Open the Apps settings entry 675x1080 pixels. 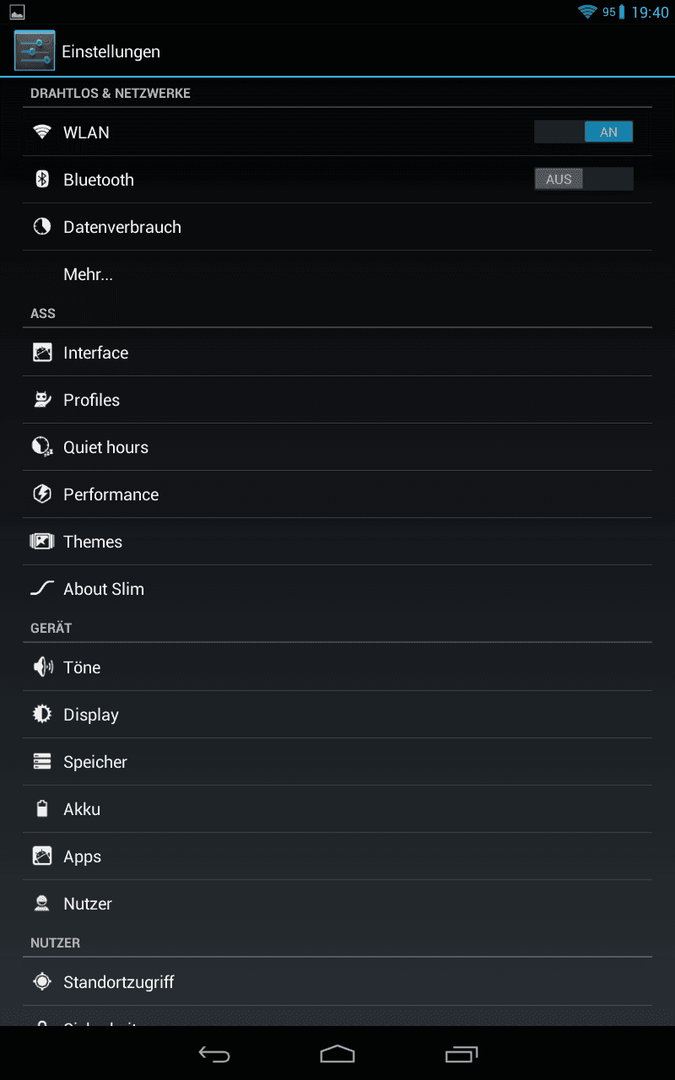coord(338,856)
